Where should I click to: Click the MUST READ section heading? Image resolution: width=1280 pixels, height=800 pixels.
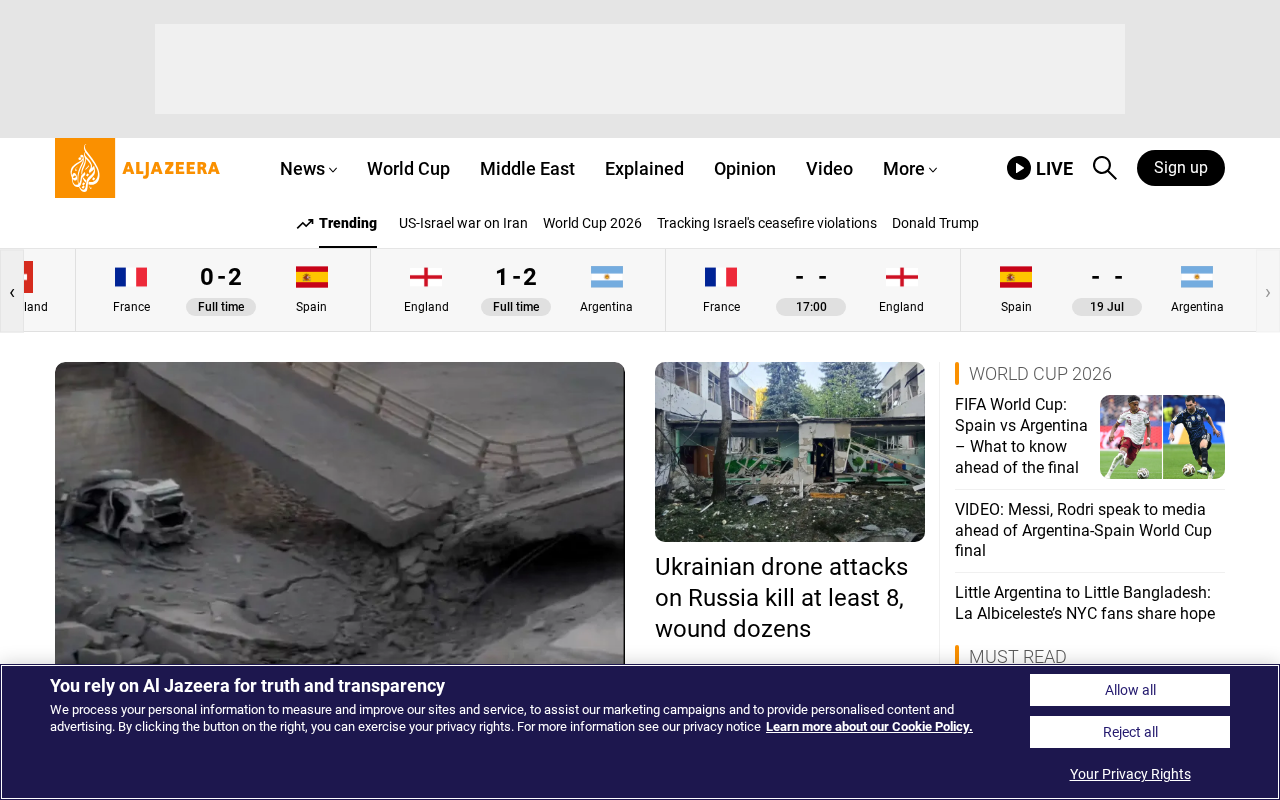(1017, 656)
